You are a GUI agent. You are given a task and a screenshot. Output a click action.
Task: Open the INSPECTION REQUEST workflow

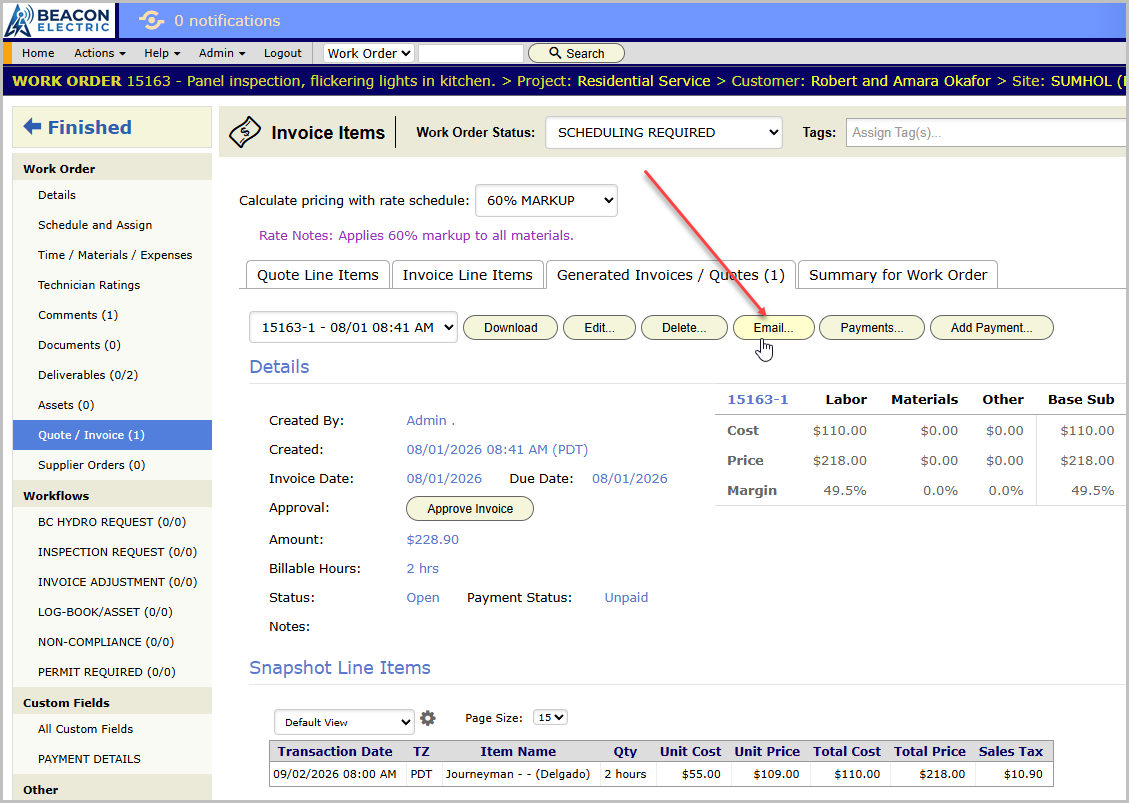(x=117, y=552)
